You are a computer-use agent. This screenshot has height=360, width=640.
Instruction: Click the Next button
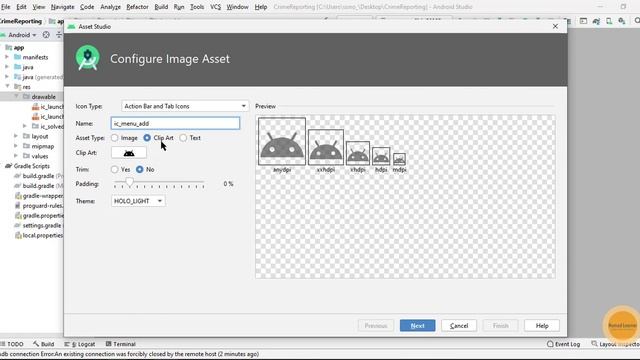pos(418,326)
